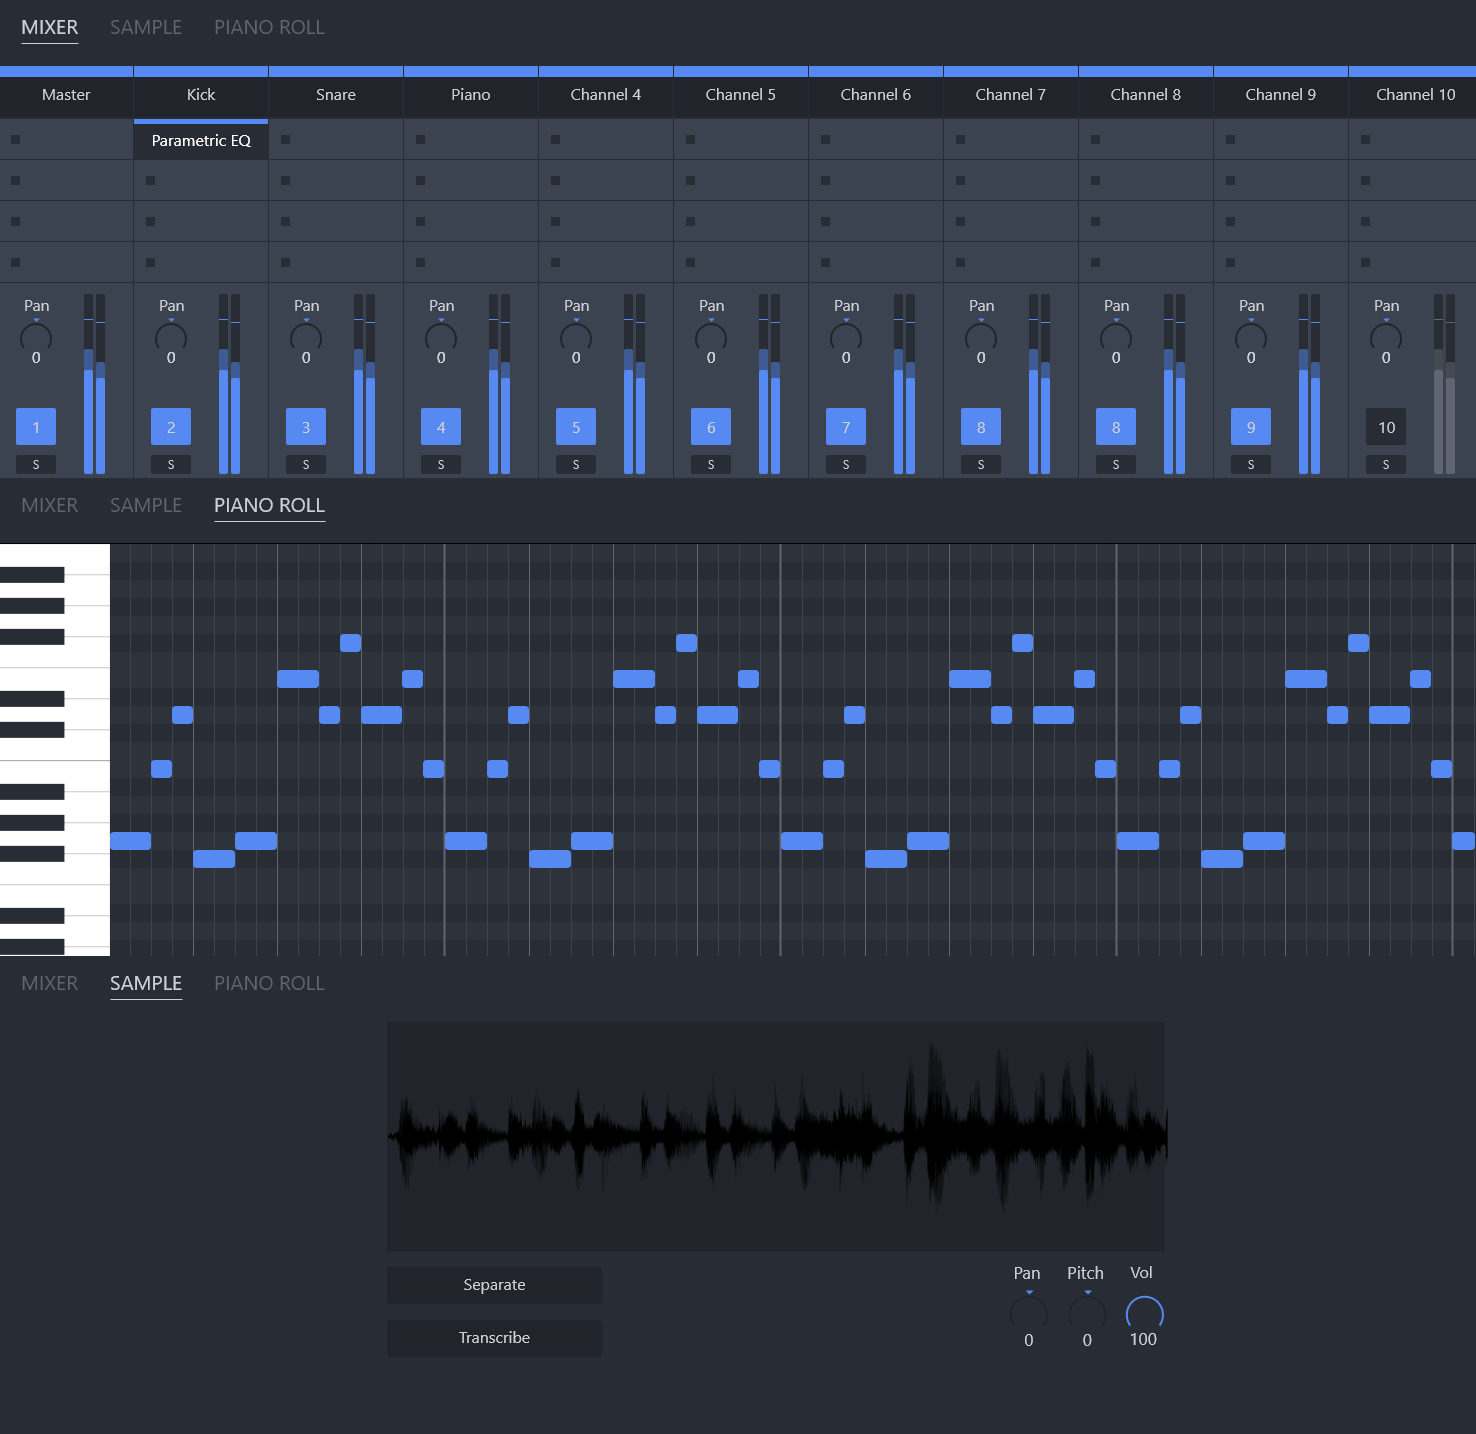Open the first empty effect slot on Channel 4
1476x1434 pixels.
606,140
